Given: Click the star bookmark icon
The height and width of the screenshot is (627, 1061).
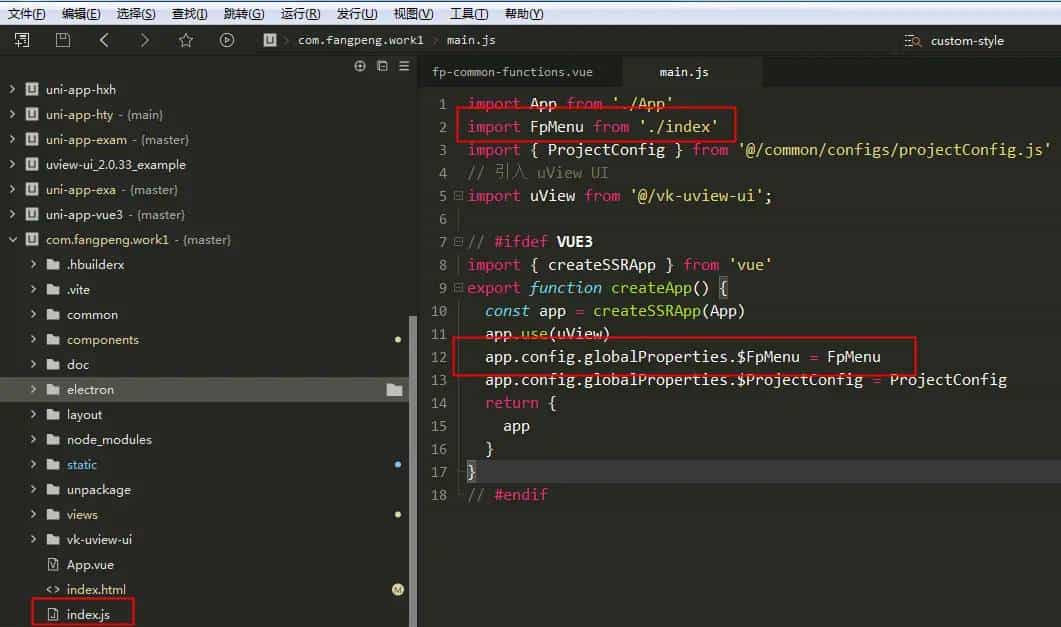Looking at the screenshot, I should [186, 40].
